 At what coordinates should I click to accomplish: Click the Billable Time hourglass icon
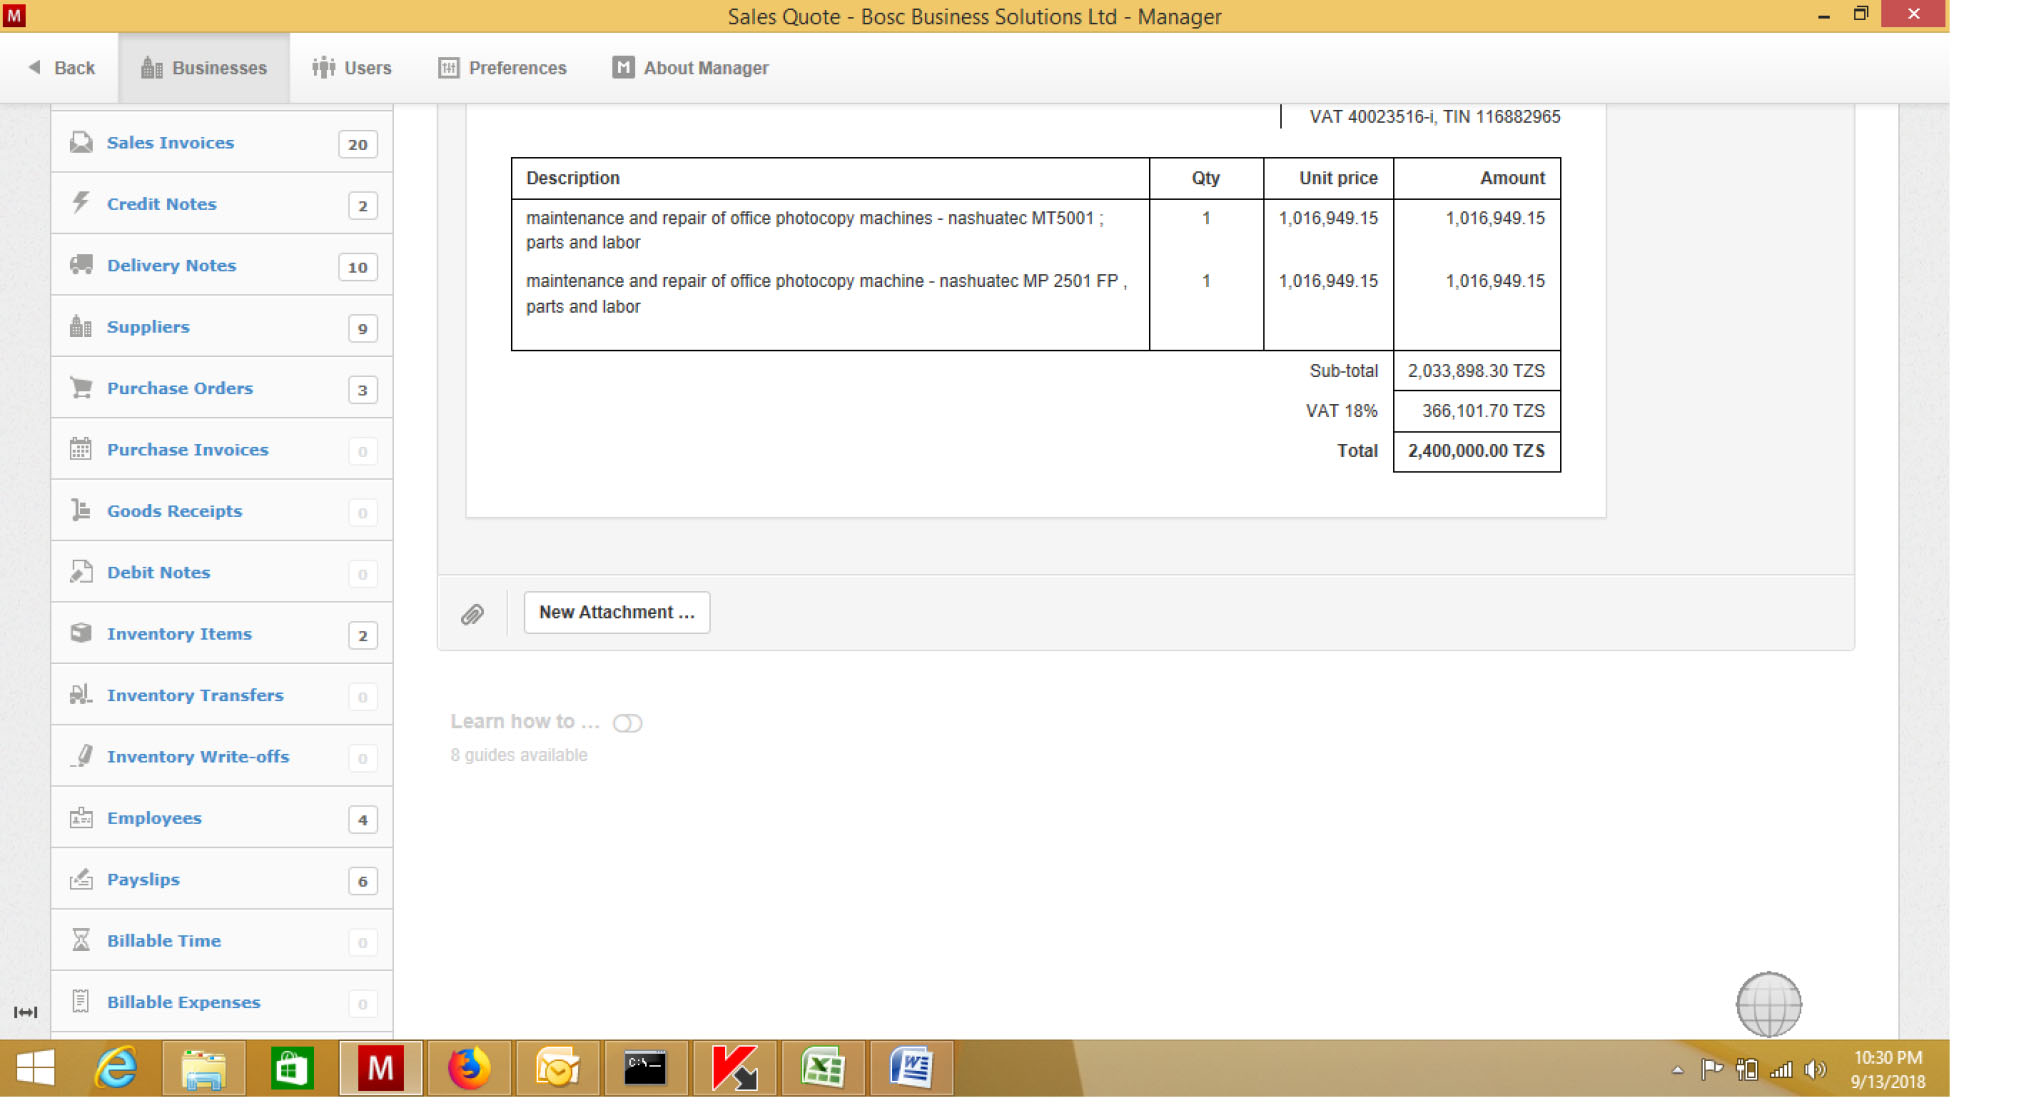tap(81, 940)
